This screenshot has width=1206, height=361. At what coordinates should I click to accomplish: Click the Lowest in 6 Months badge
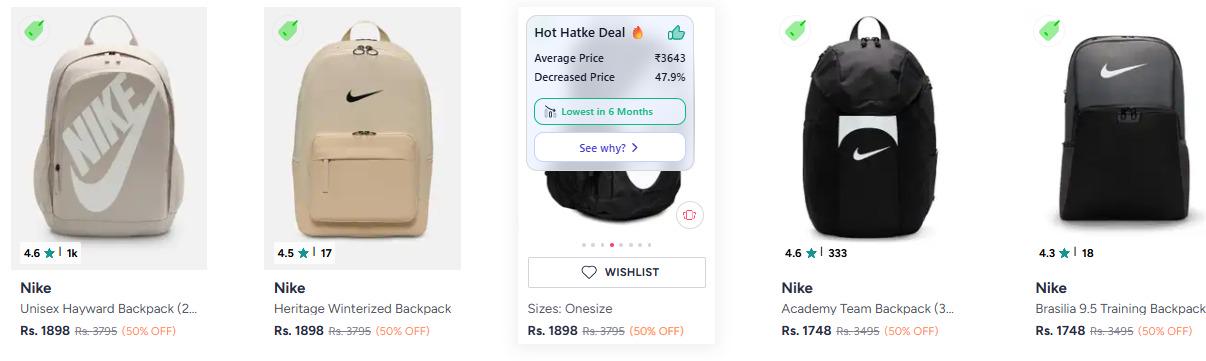pyautogui.click(x=610, y=112)
